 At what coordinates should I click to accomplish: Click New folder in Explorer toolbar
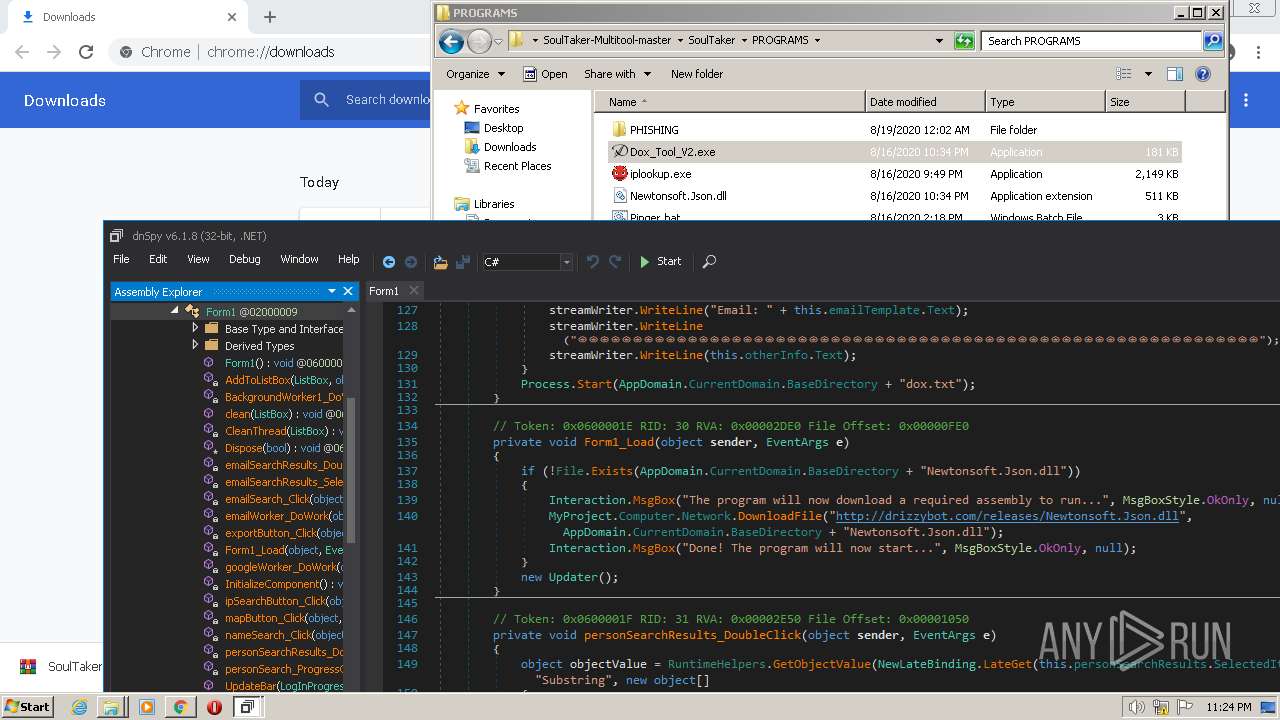697,74
